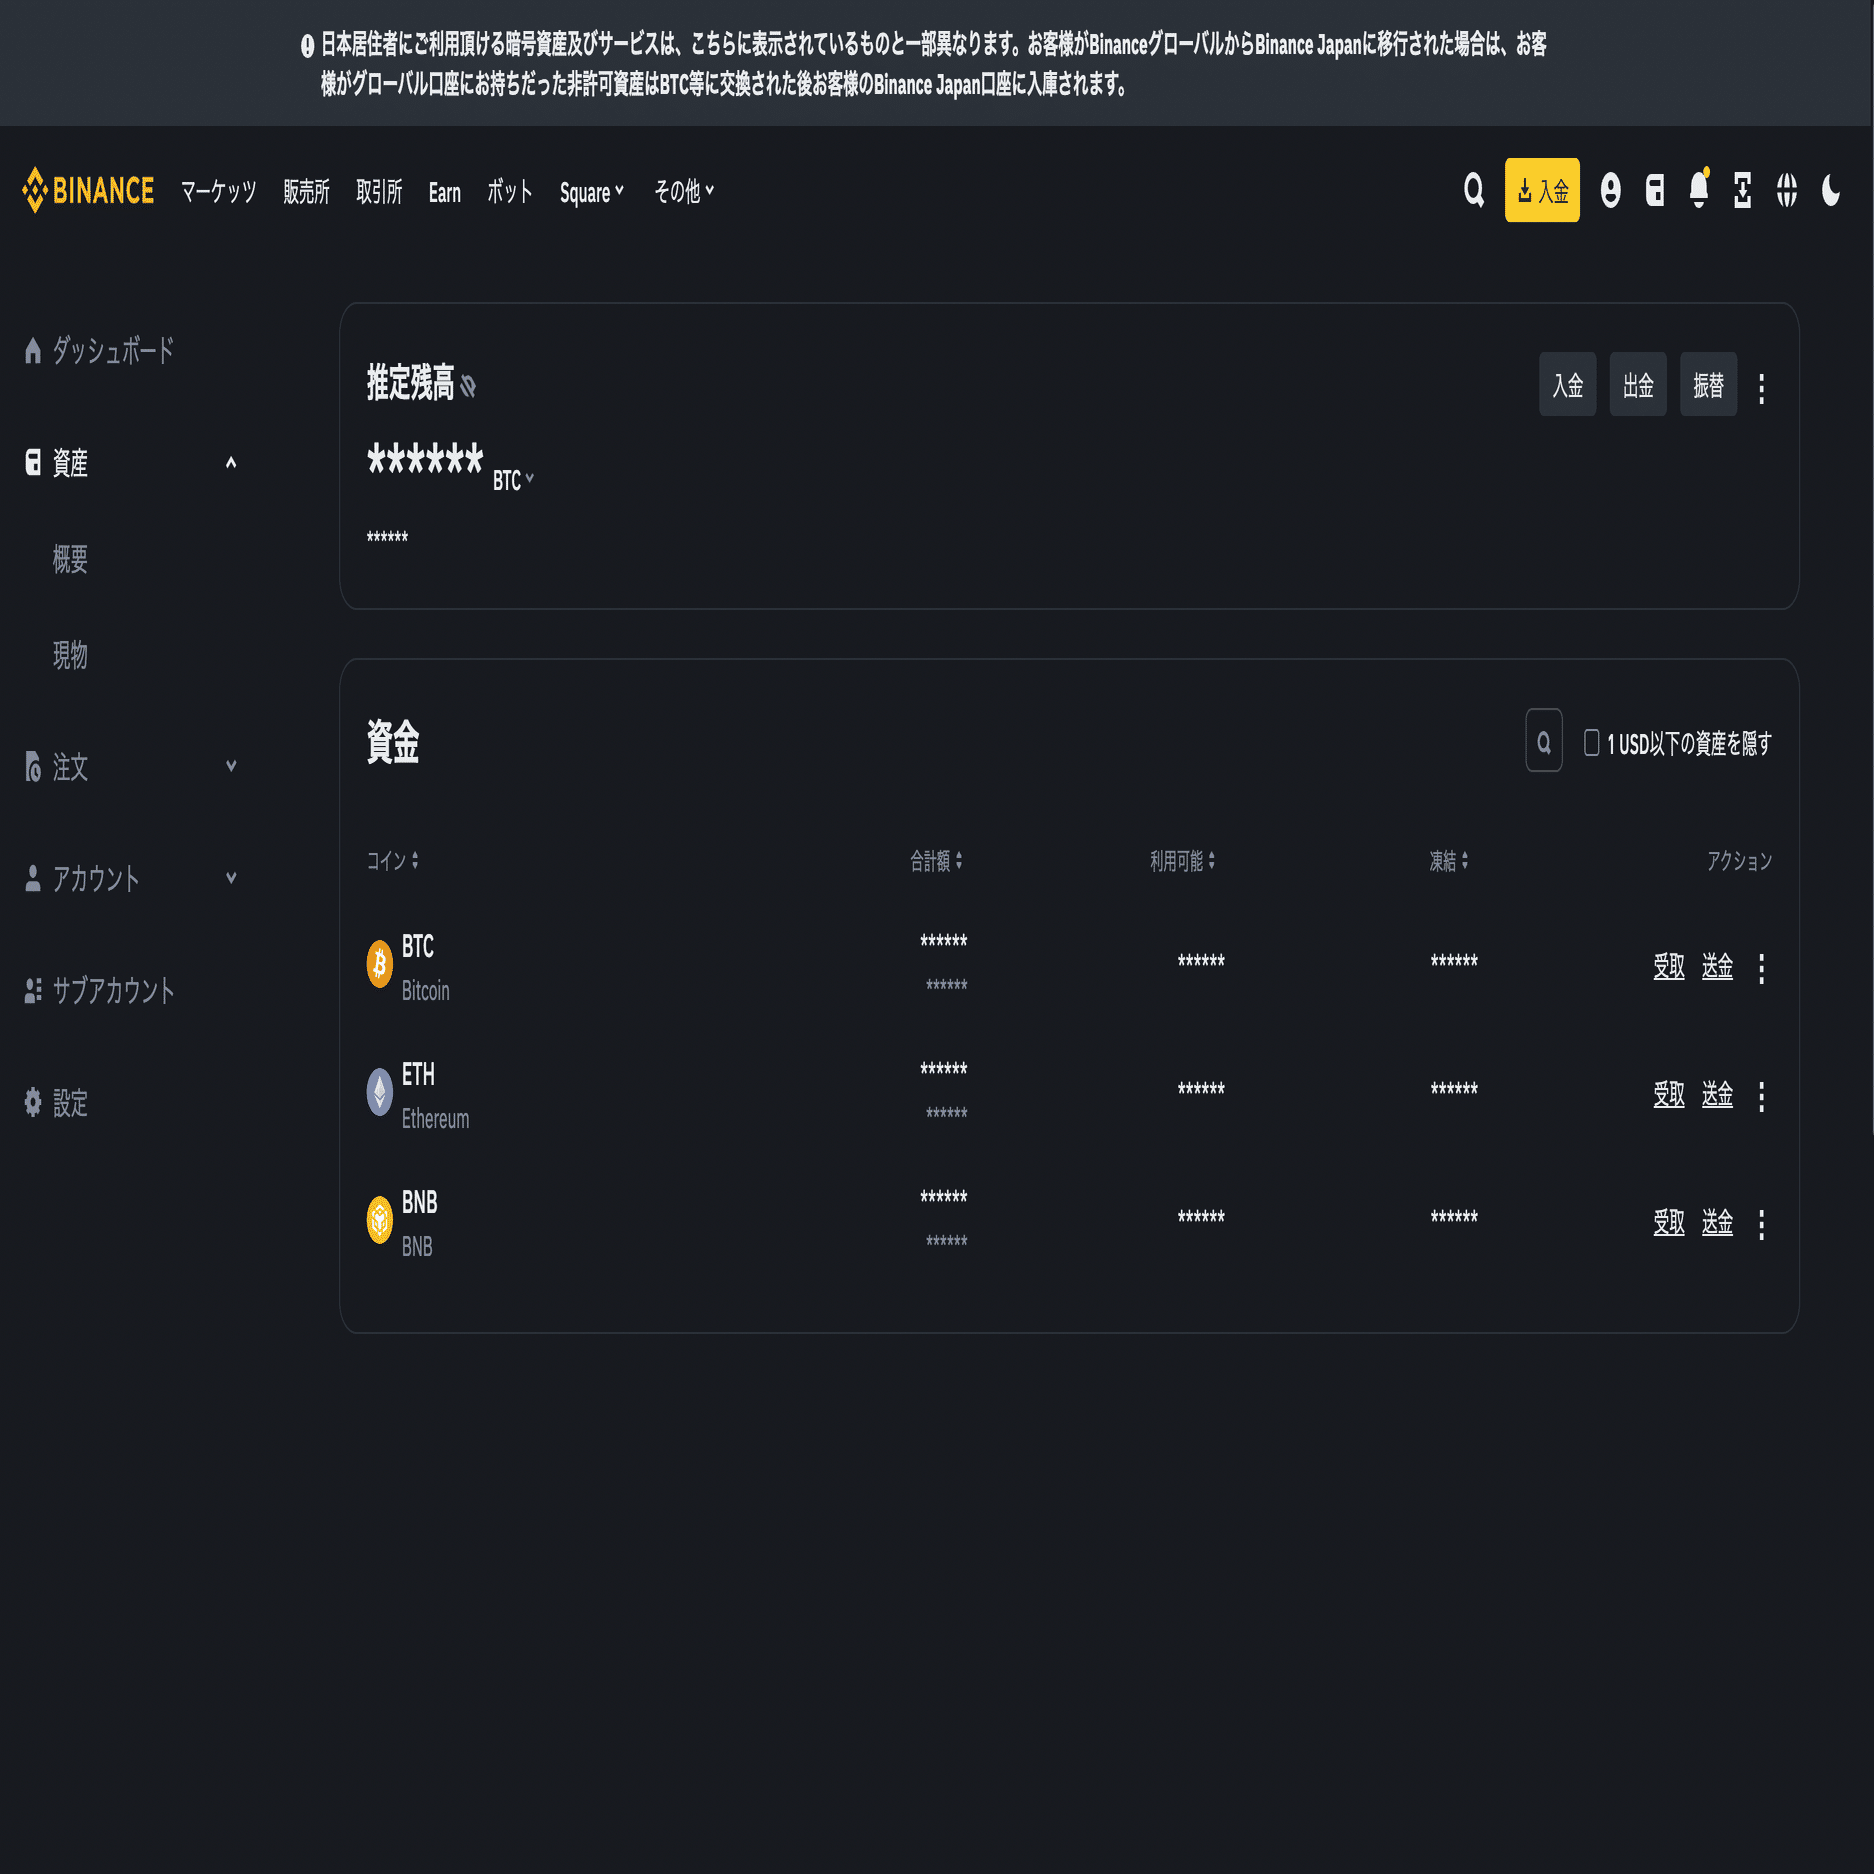This screenshot has height=1874, width=1874.
Task: Open the マーケッツ nav item
Action: [218, 191]
